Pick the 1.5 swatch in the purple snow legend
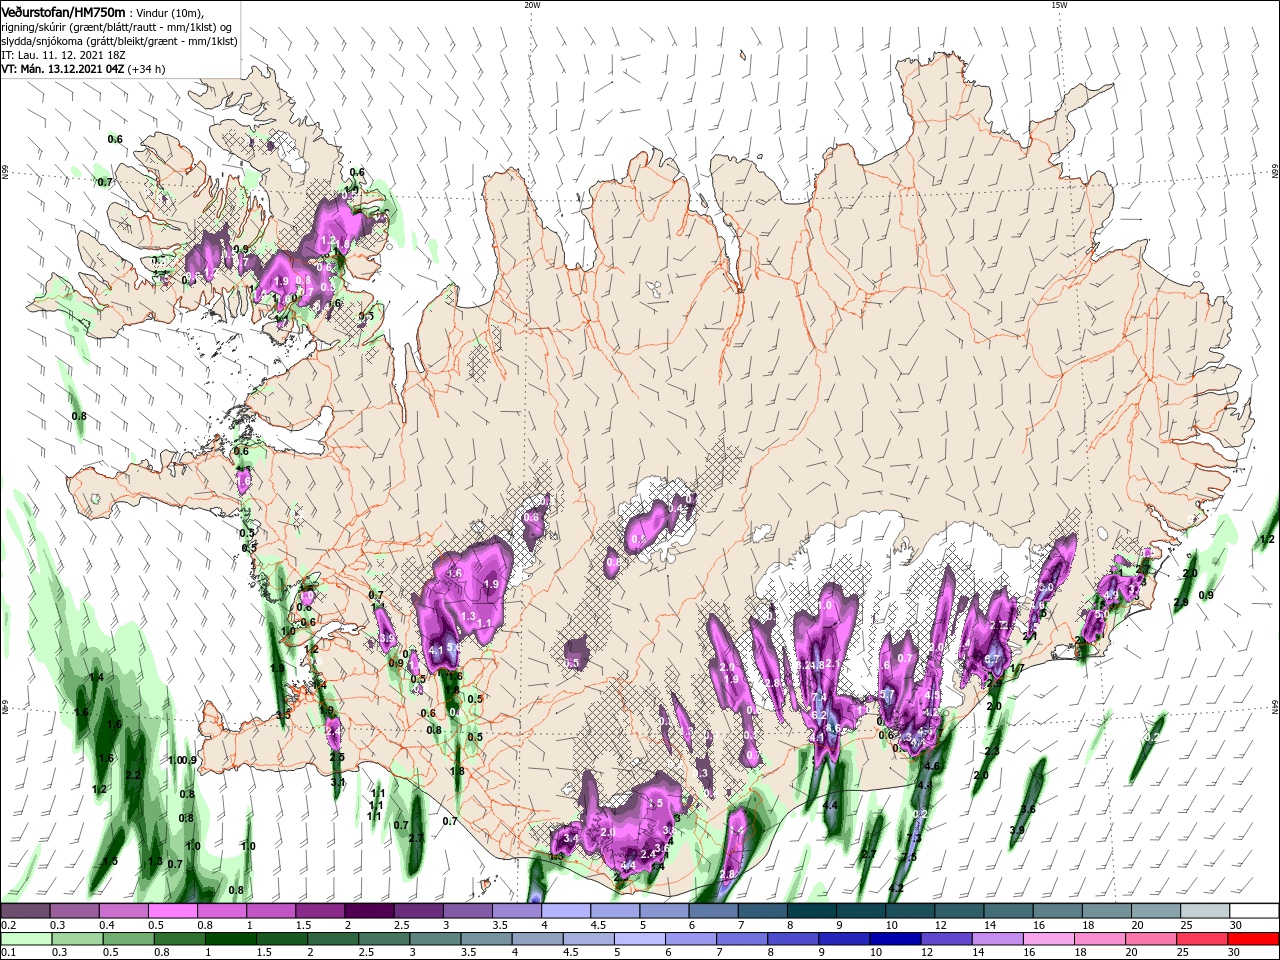This screenshot has width=1280, height=960. (319, 911)
